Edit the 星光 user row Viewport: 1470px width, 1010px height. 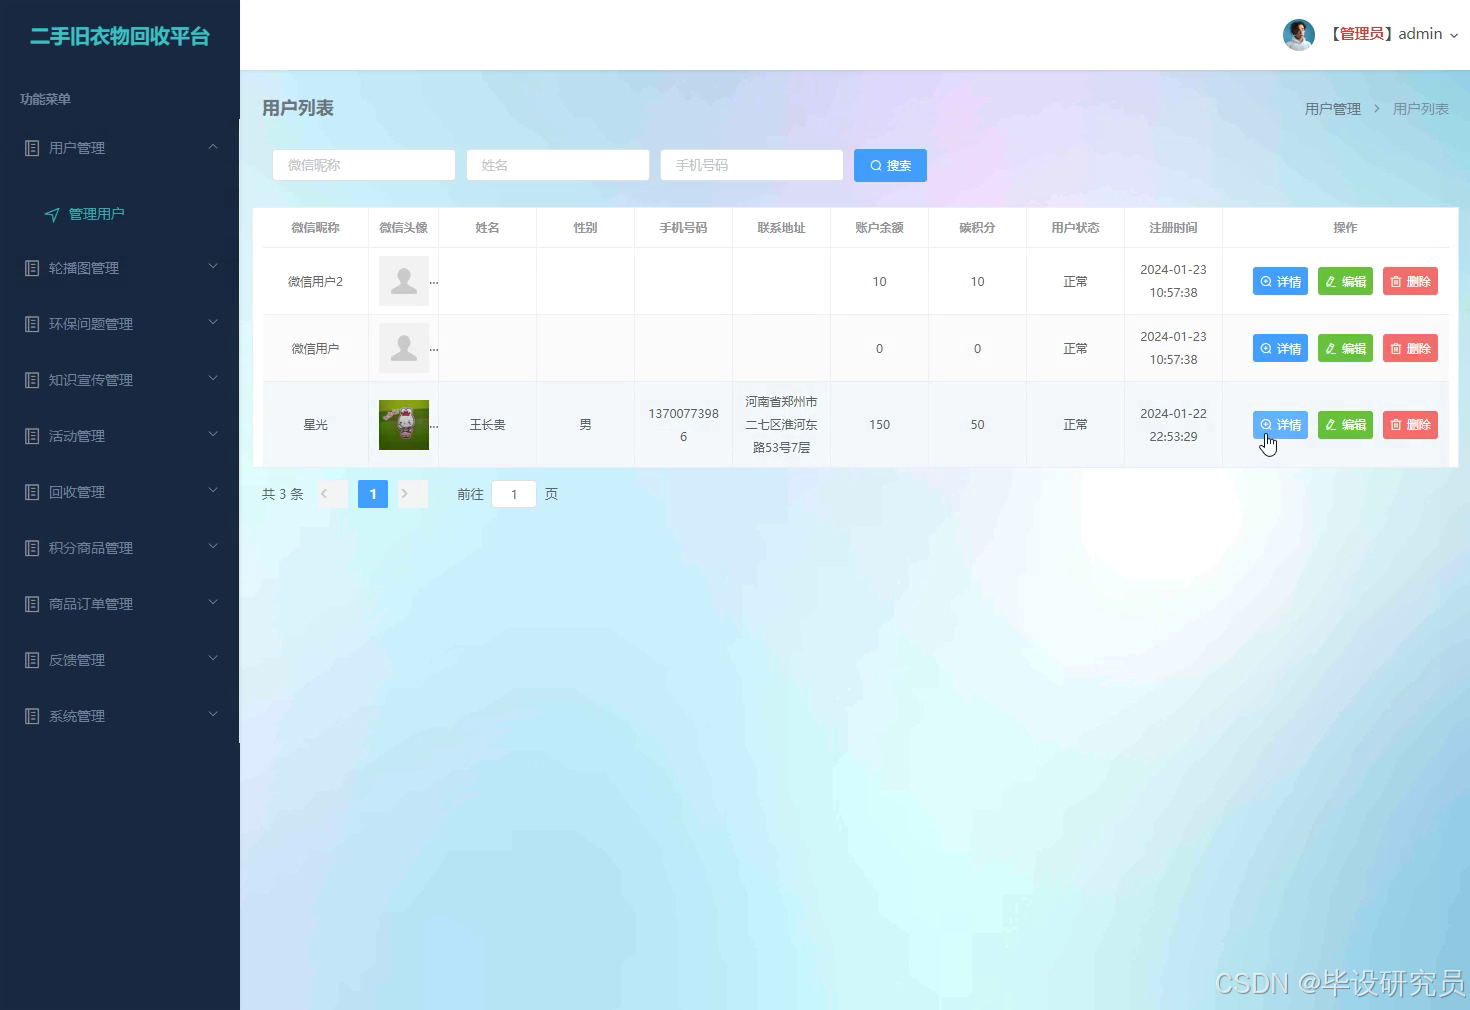click(x=1345, y=425)
